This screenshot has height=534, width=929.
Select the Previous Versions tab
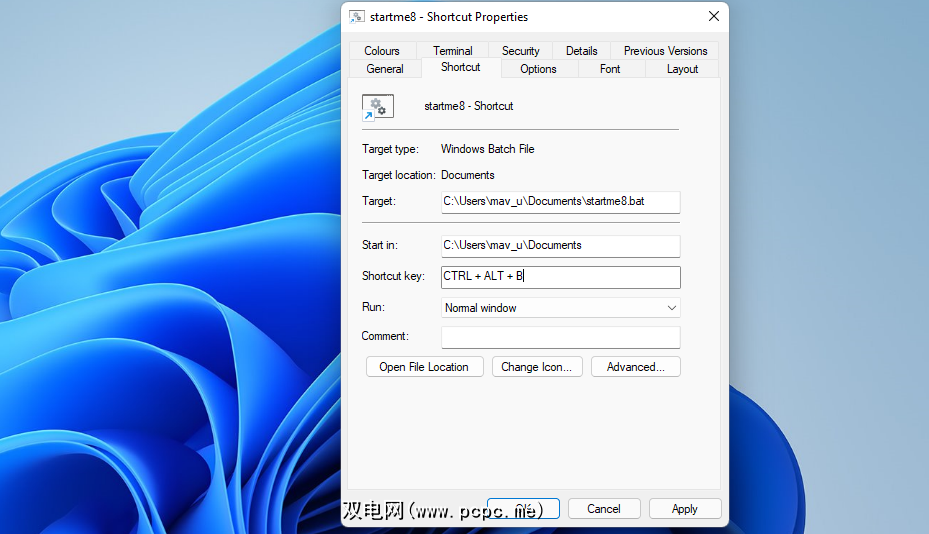[665, 51]
